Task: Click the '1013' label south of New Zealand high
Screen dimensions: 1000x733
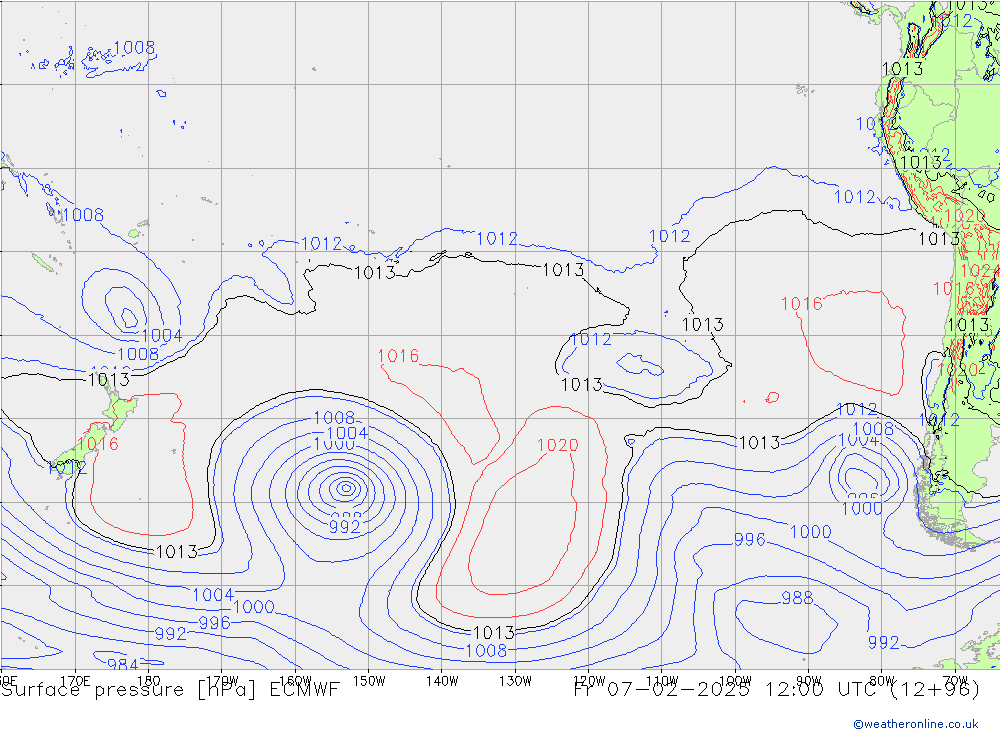Action: [x=177, y=552]
